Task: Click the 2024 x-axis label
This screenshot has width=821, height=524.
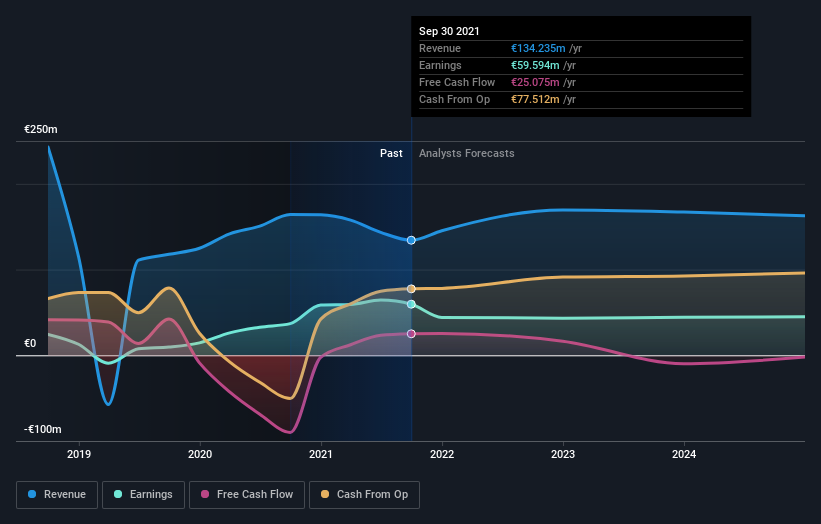Action: click(x=684, y=454)
